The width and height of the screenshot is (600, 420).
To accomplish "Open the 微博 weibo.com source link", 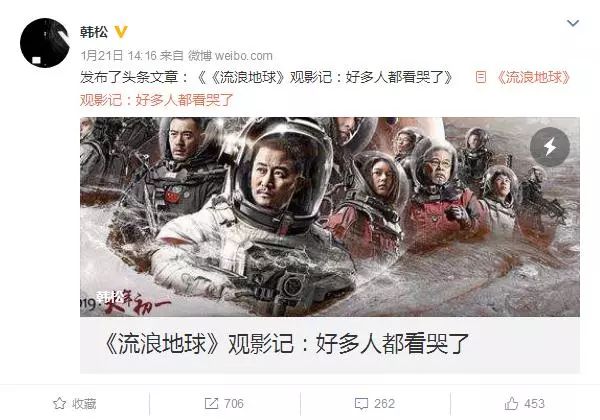I will [230, 55].
